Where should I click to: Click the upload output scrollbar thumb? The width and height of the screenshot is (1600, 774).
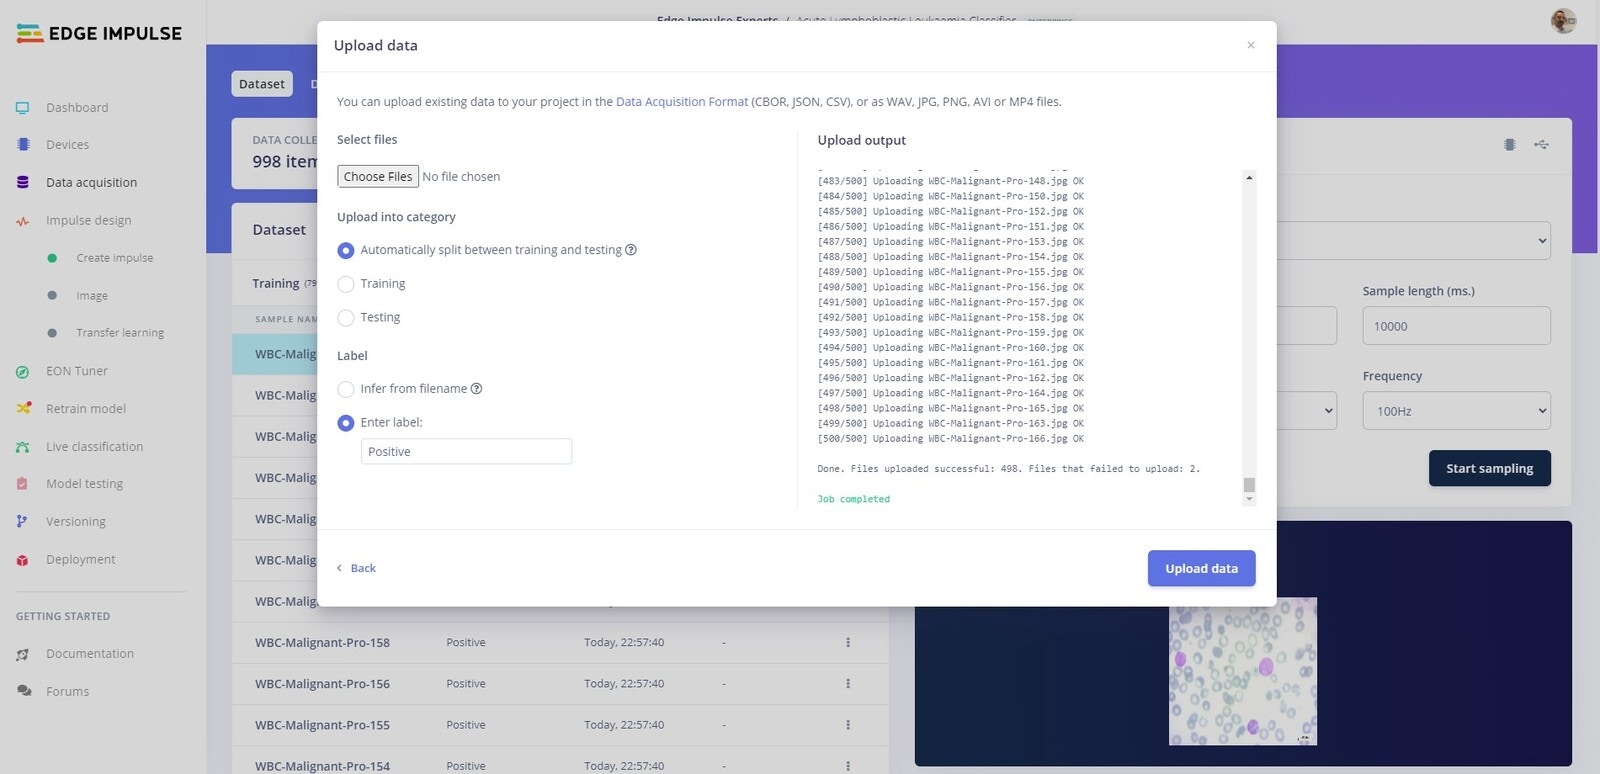1249,485
